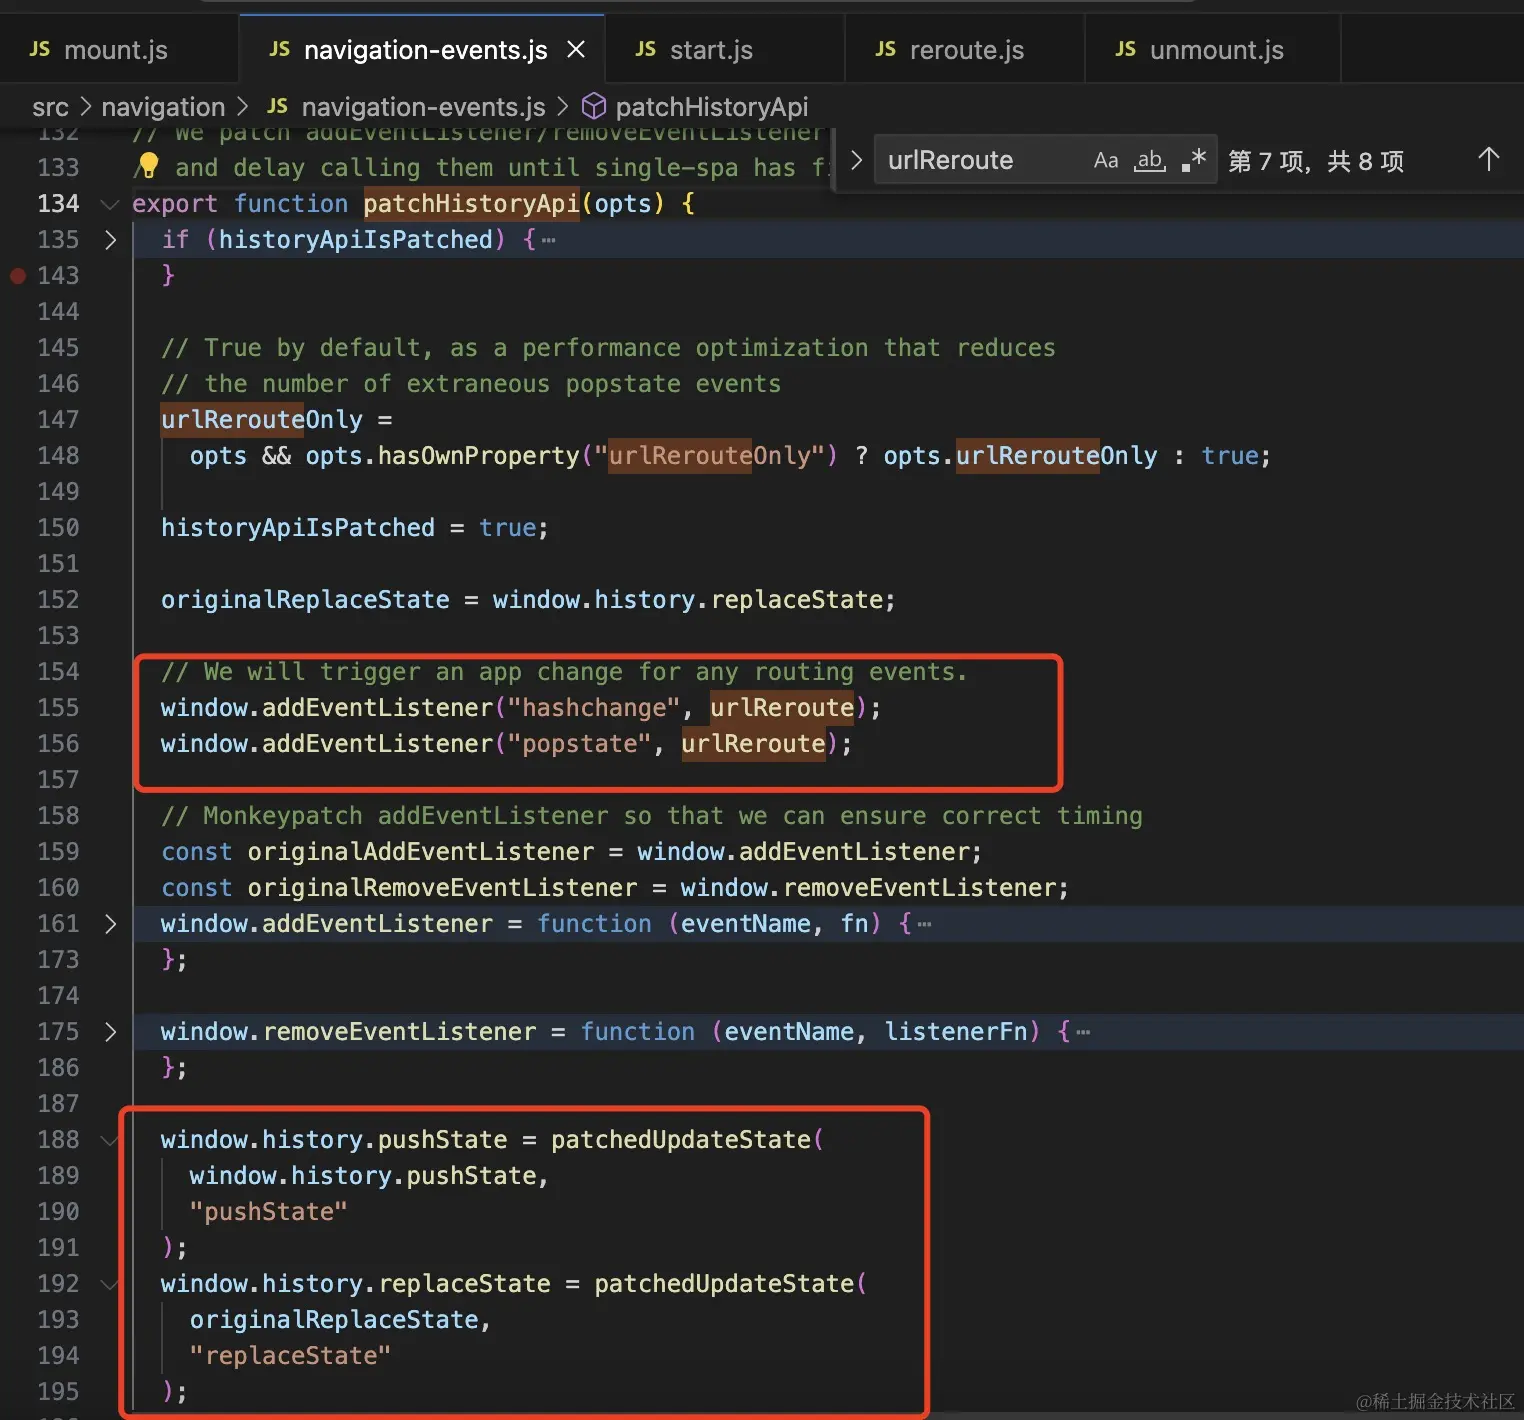Toggle the replace field chevron in find widget
The height and width of the screenshot is (1420, 1524).
pos(856,160)
